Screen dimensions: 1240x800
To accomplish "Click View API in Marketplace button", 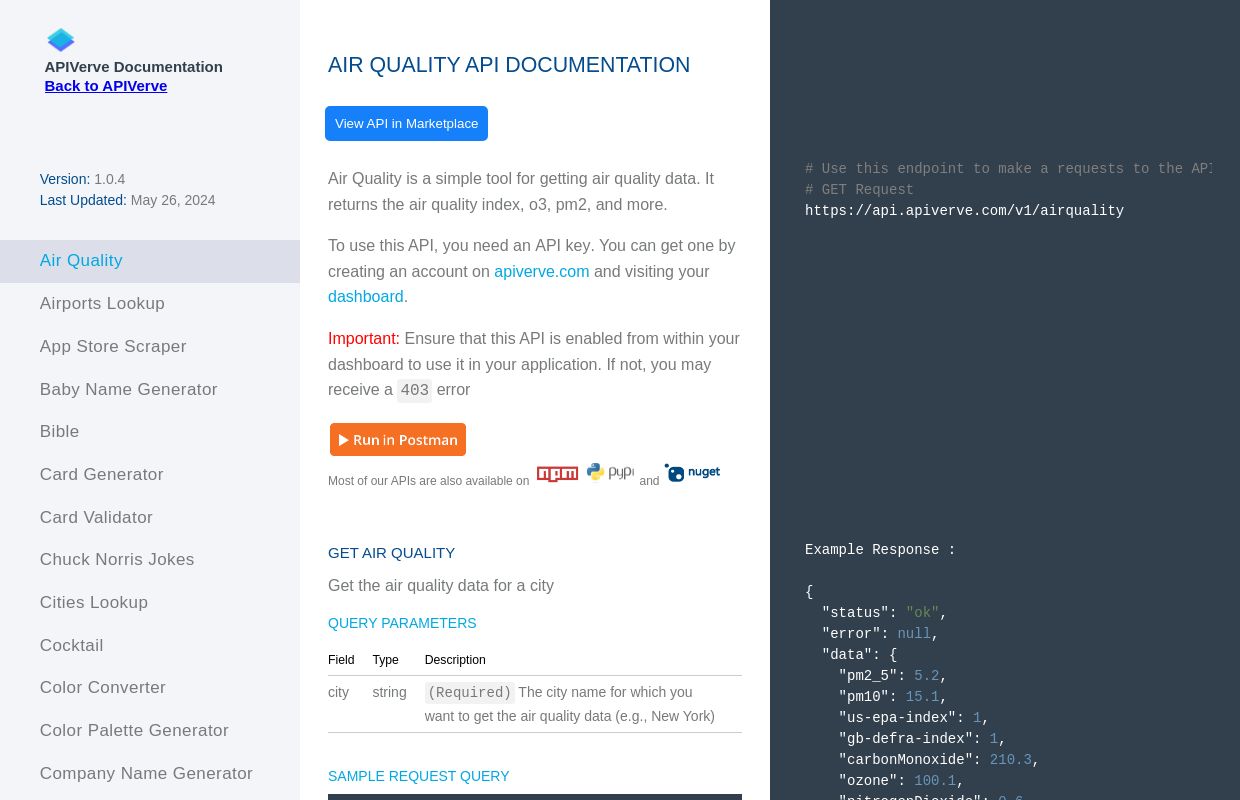I will point(406,124).
